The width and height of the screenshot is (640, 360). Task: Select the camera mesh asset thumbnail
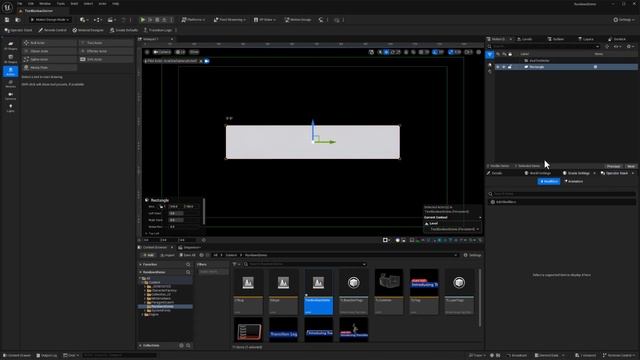389,291
